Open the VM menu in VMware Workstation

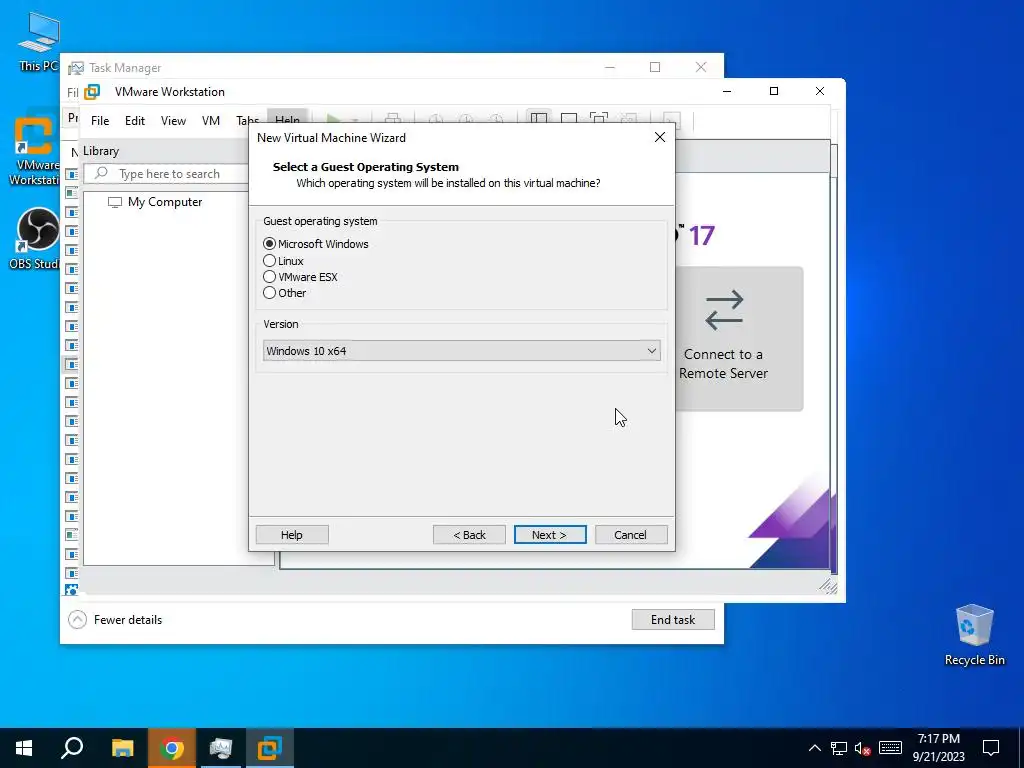210,121
